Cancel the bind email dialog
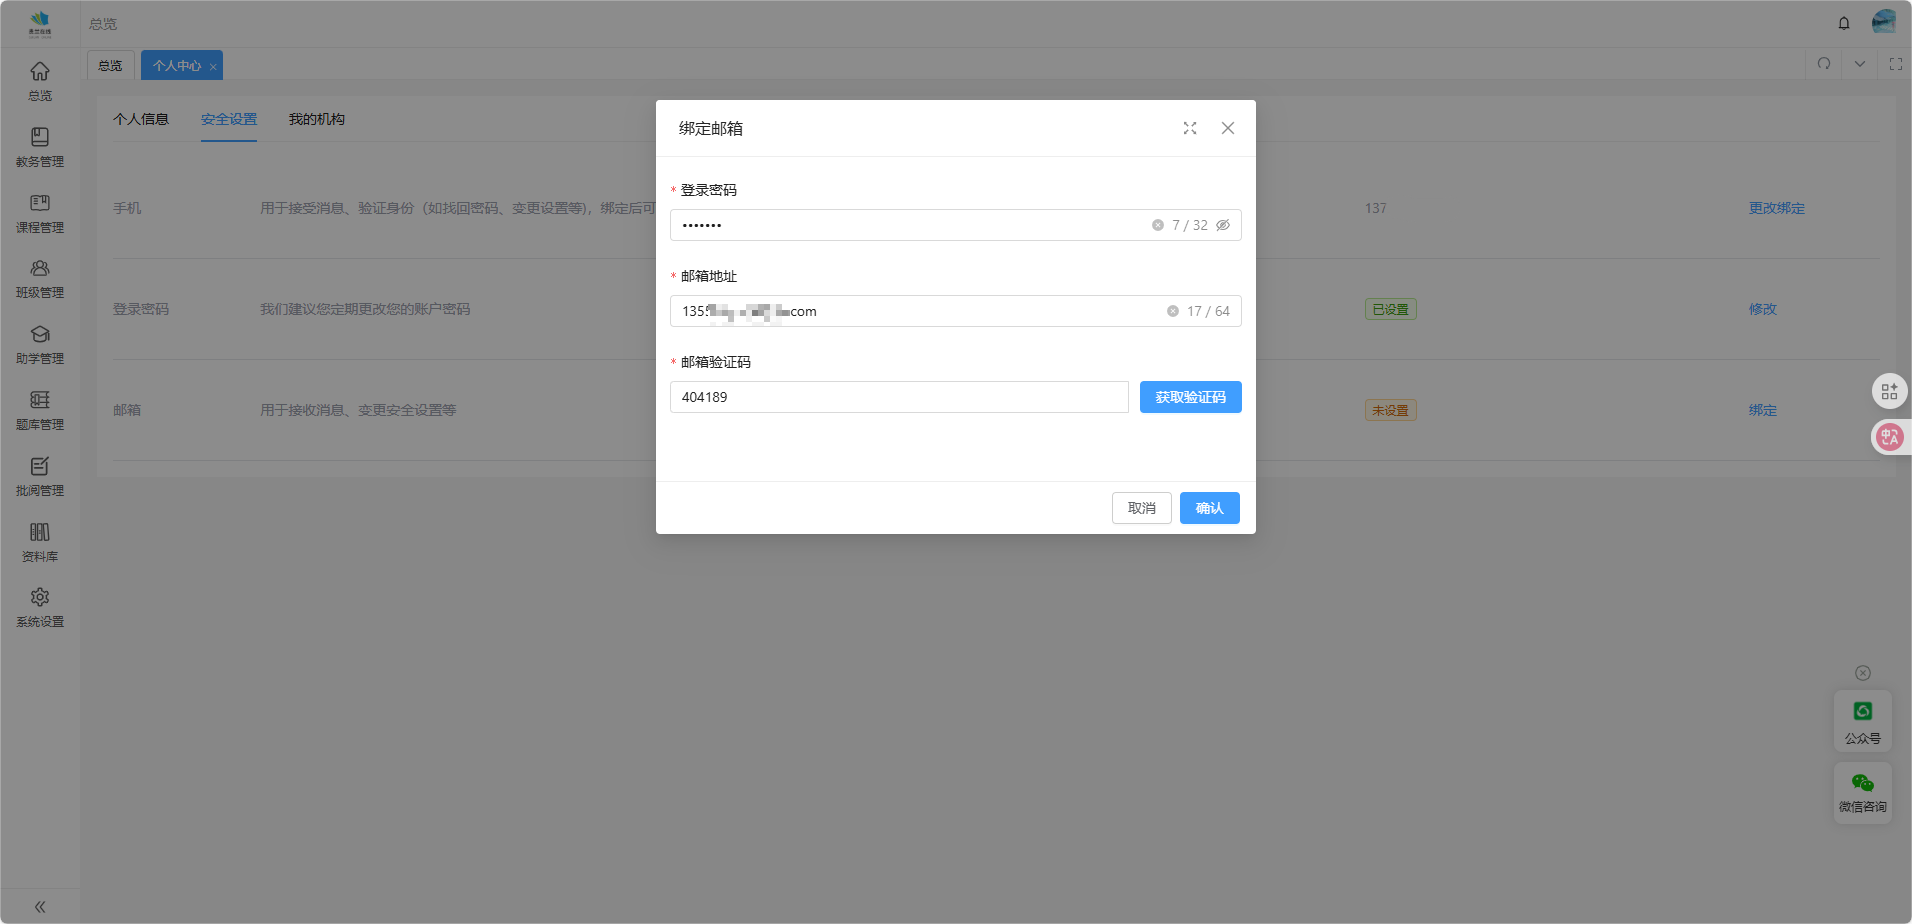This screenshot has height=924, width=1912. (1141, 508)
